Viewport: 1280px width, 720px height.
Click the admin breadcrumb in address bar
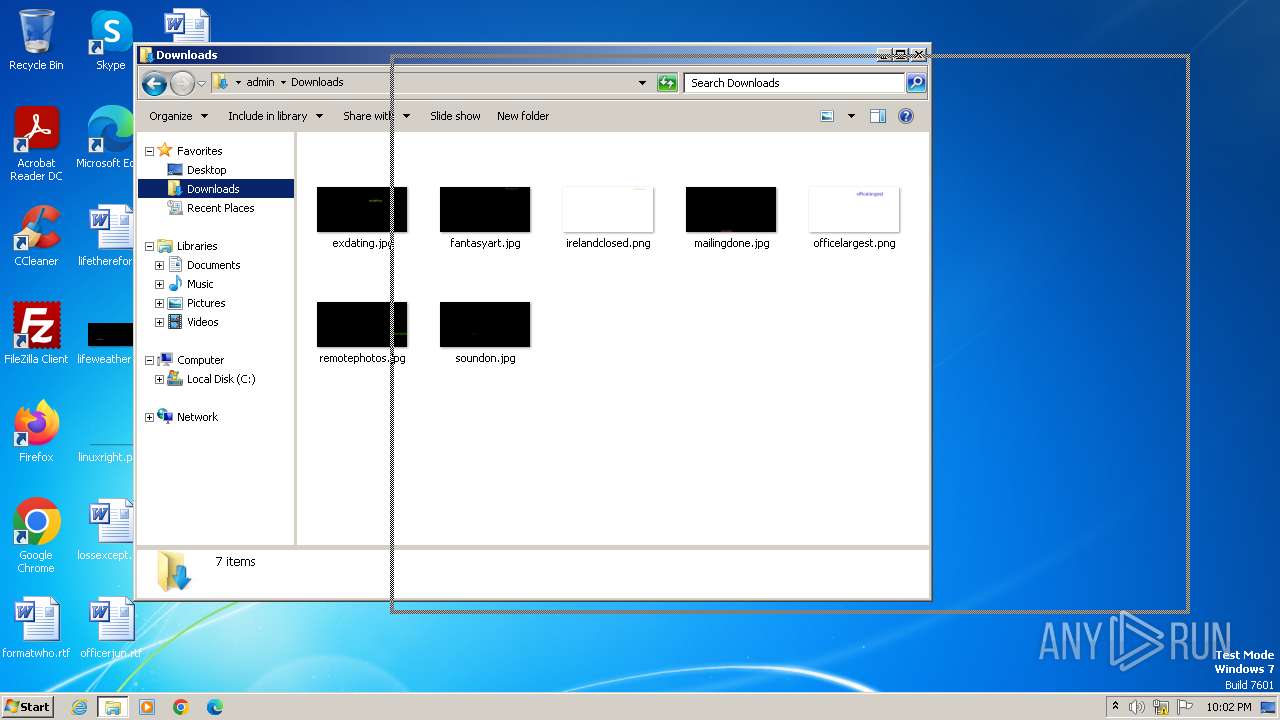pyautogui.click(x=260, y=83)
